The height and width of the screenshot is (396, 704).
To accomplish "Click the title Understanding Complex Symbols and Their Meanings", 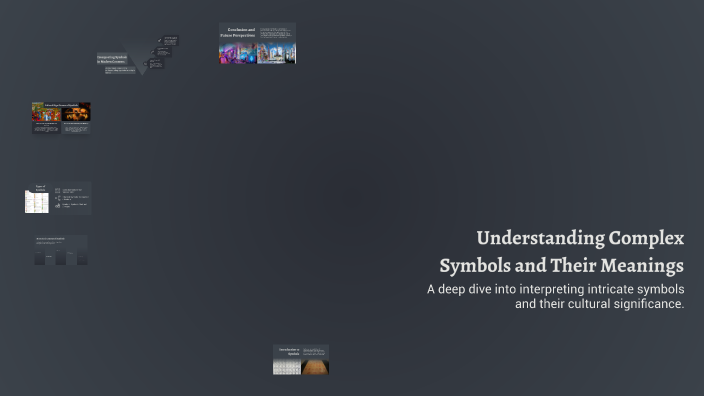I will pyautogui.click(x=562, y=251).
